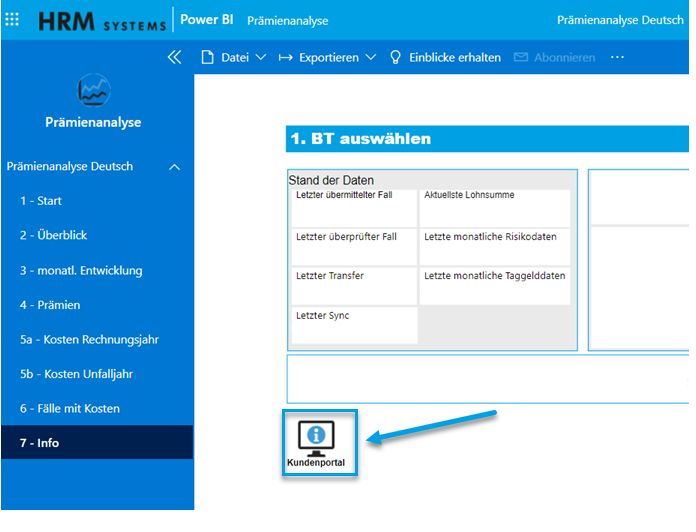This screenshot has height=532, width=696.
Task: Click the Kundenportal monitor icon
Action: (x=319, y=440)
